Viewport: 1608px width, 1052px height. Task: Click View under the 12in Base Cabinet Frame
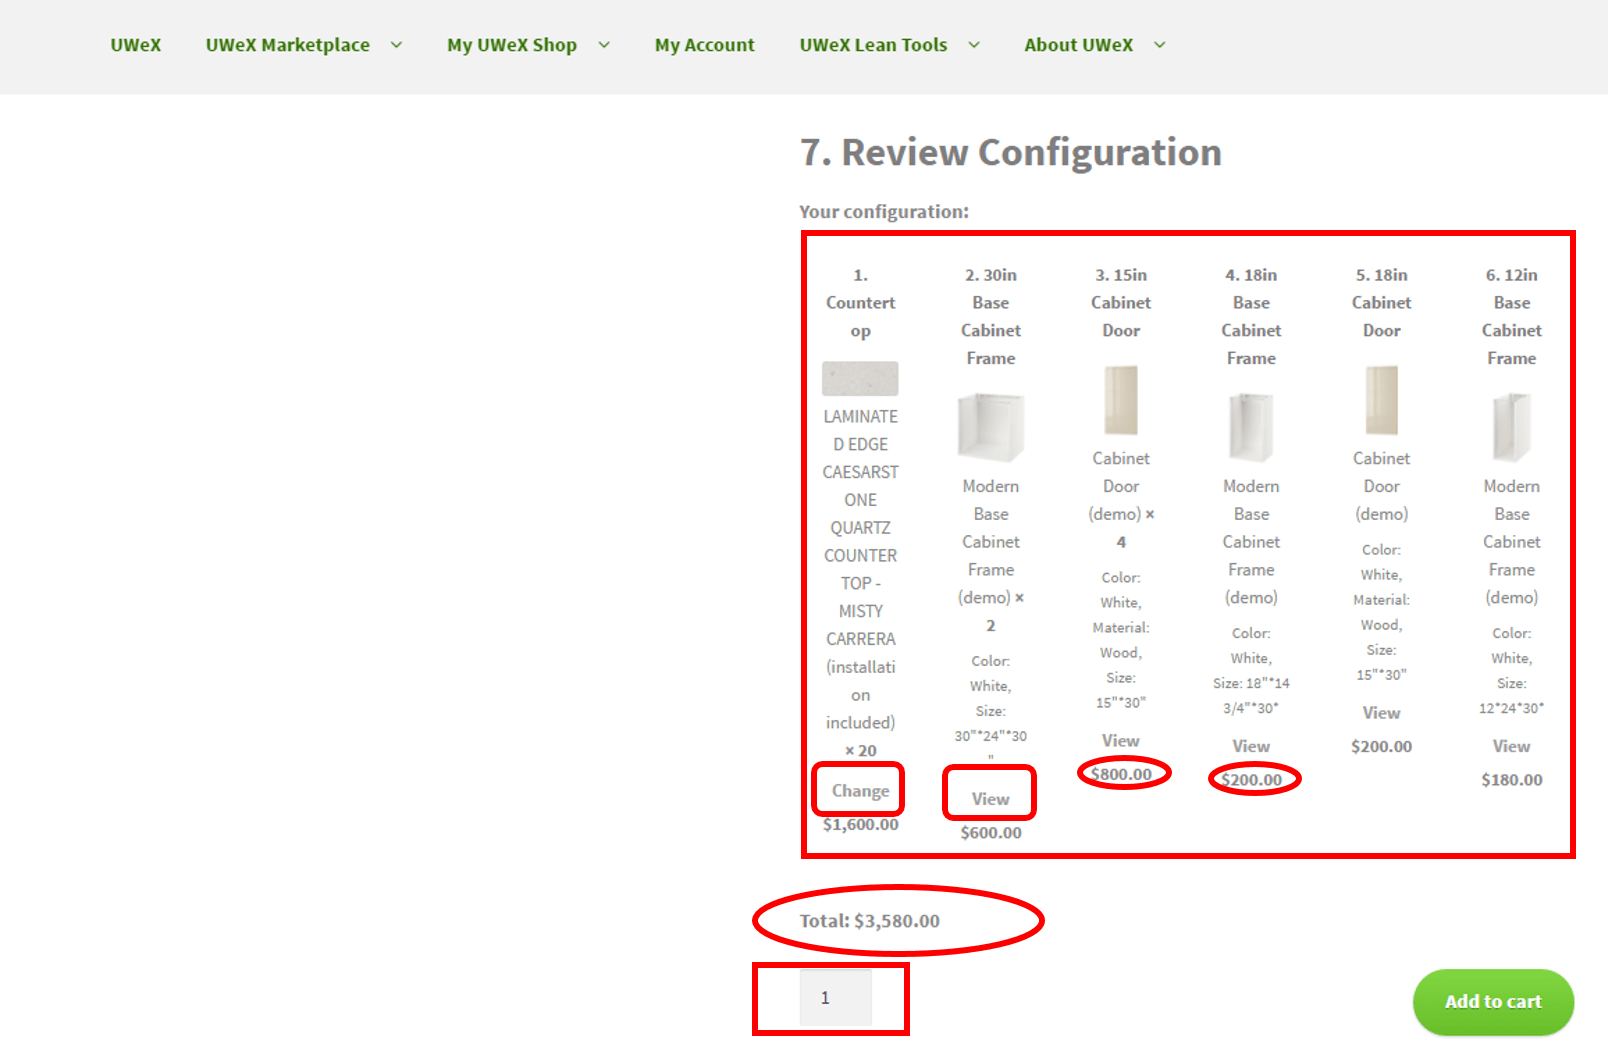(x=1511, y=747)
